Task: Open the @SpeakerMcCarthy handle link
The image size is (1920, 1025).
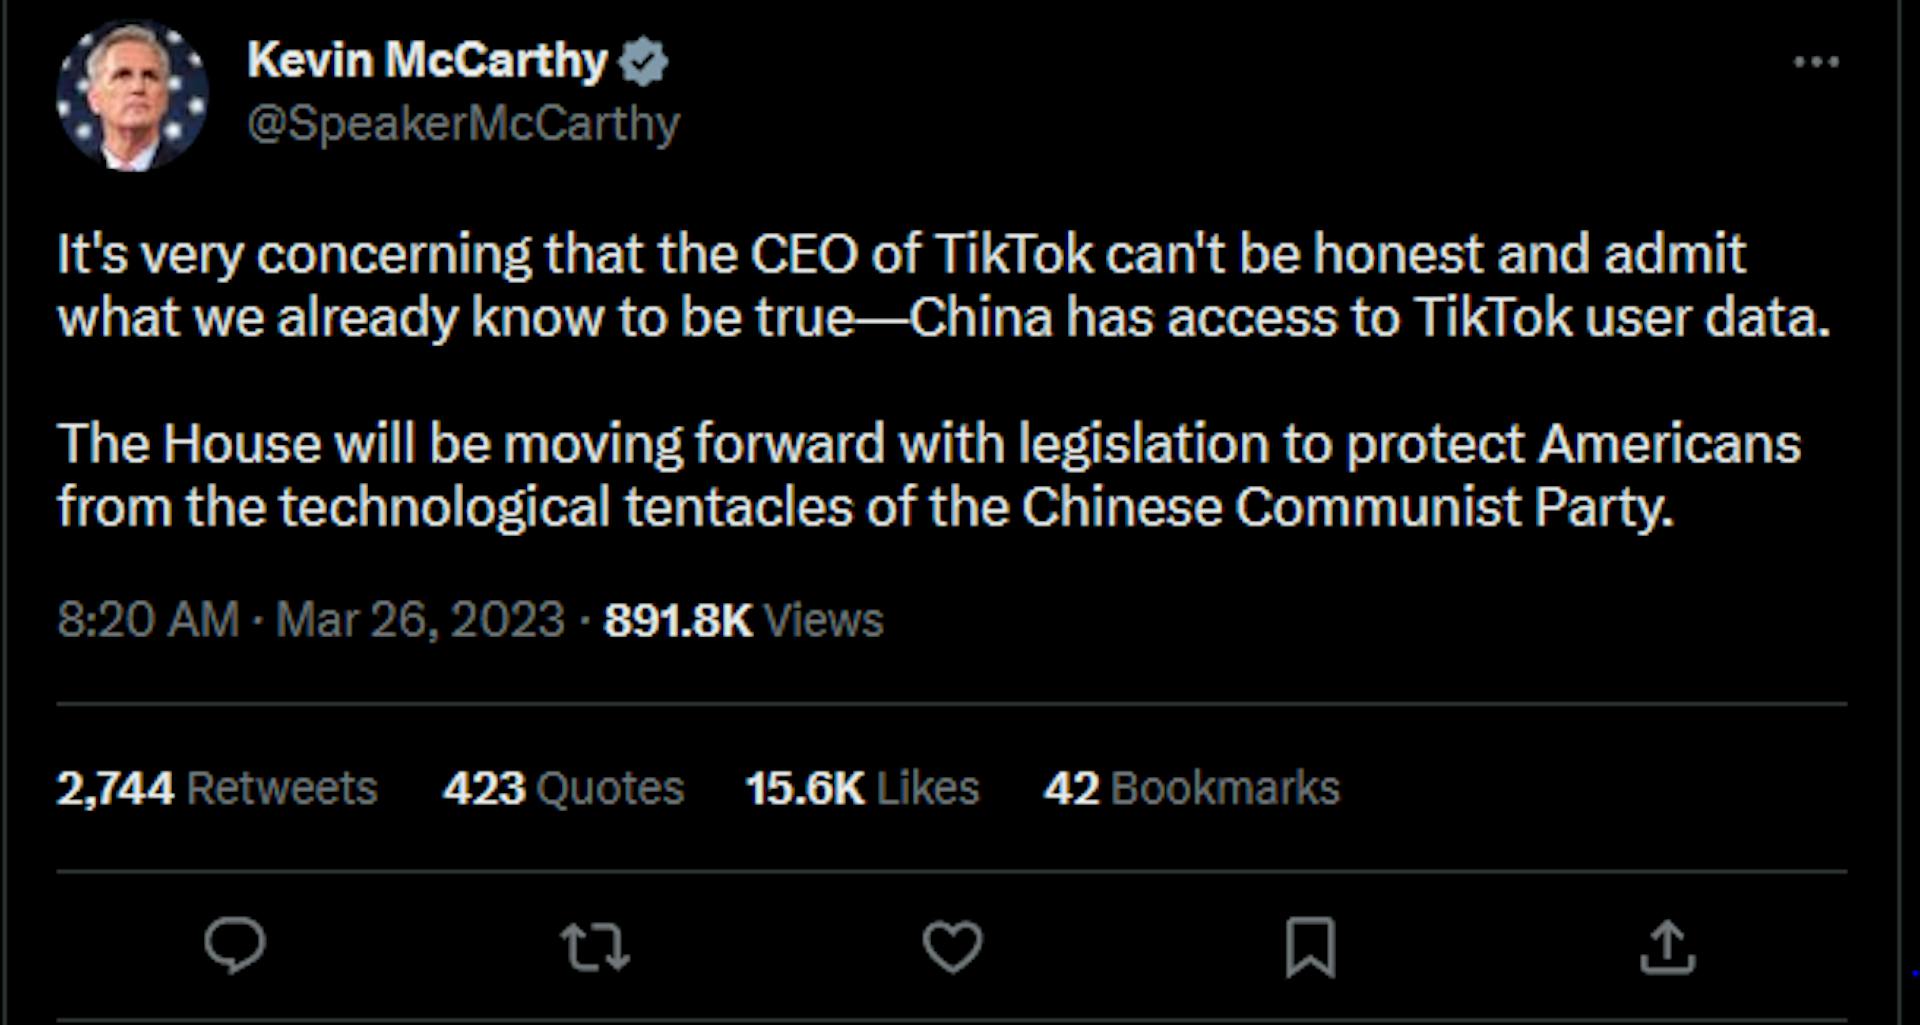Action: pyautogui.click(x=463, y=124)
